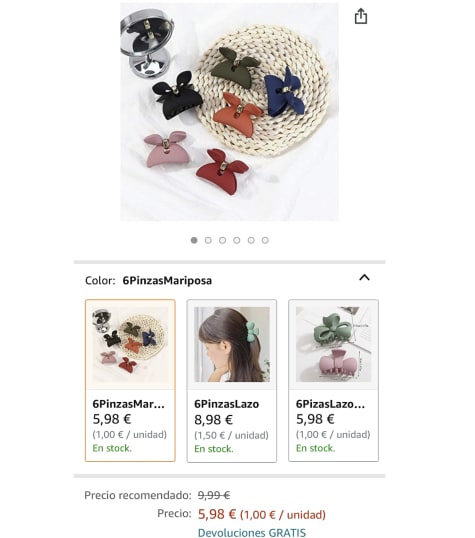Click the red 5,98 € Precio value
The height and width of the screenshot is (538, 475).
[x=217, y=514]
